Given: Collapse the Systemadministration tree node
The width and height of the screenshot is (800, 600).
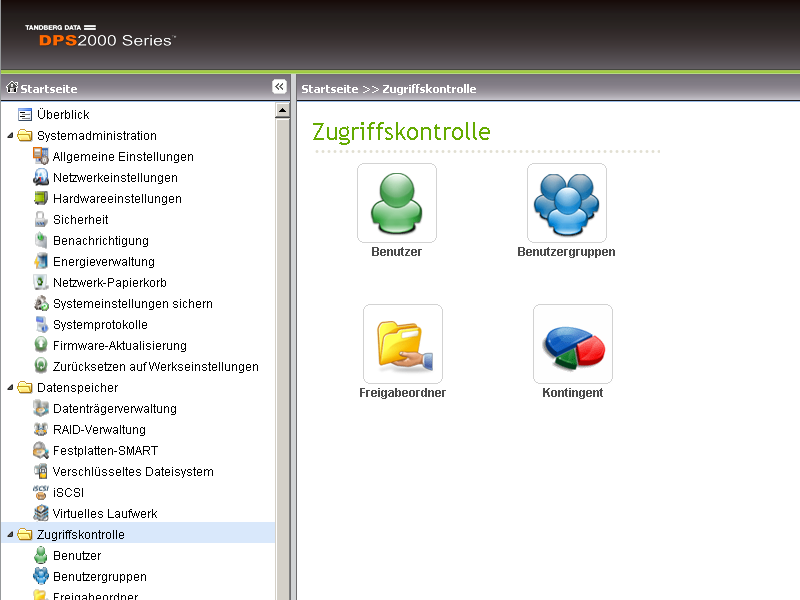Looking at the screenshot, I should click(10, 135).
